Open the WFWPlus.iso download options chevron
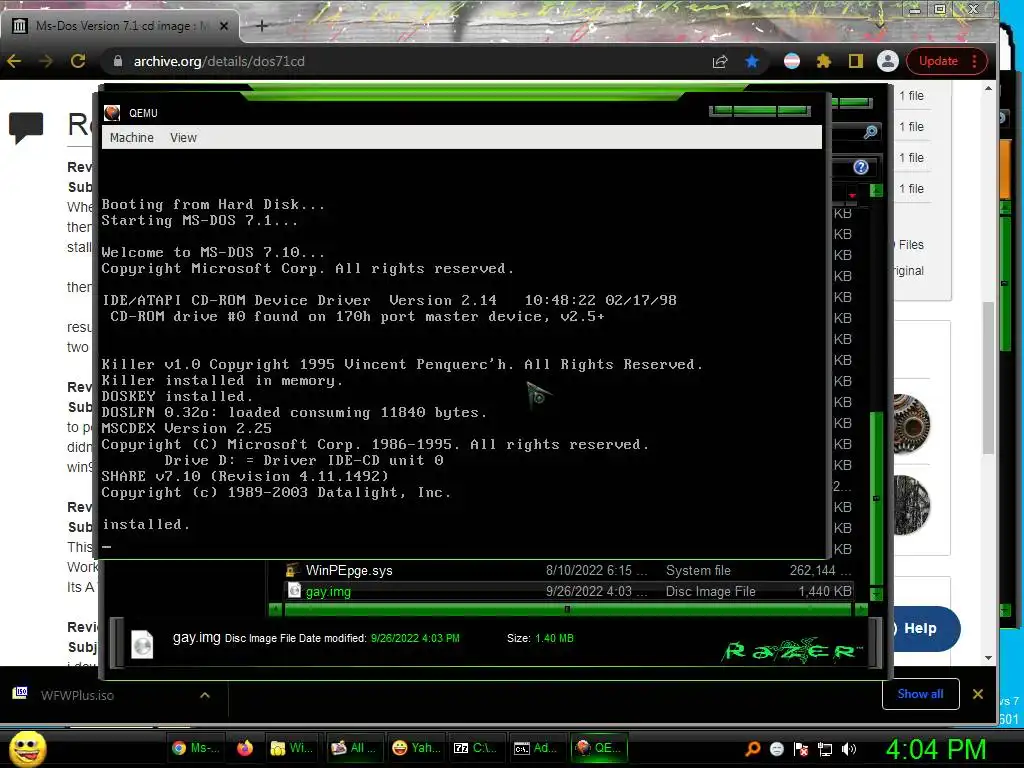Image resolution: width=1024 pixels, height=768 pixels. tap(204, 695)
